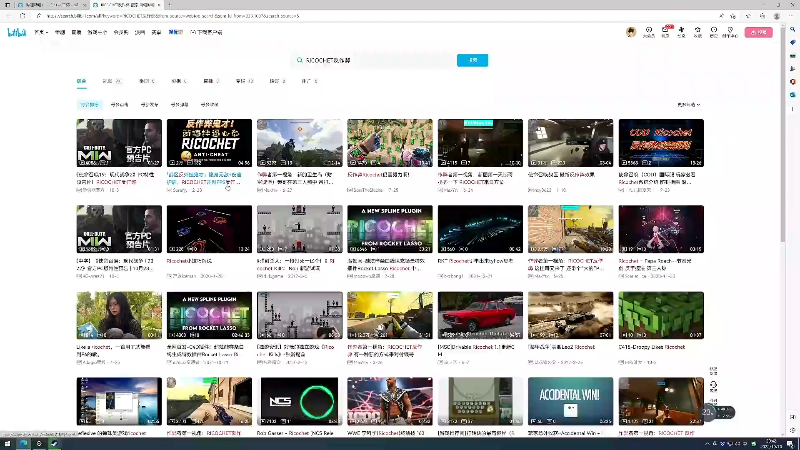
Task: Open the first MW official PC trailer thumbnail
Action: click(x=119, y=143)
